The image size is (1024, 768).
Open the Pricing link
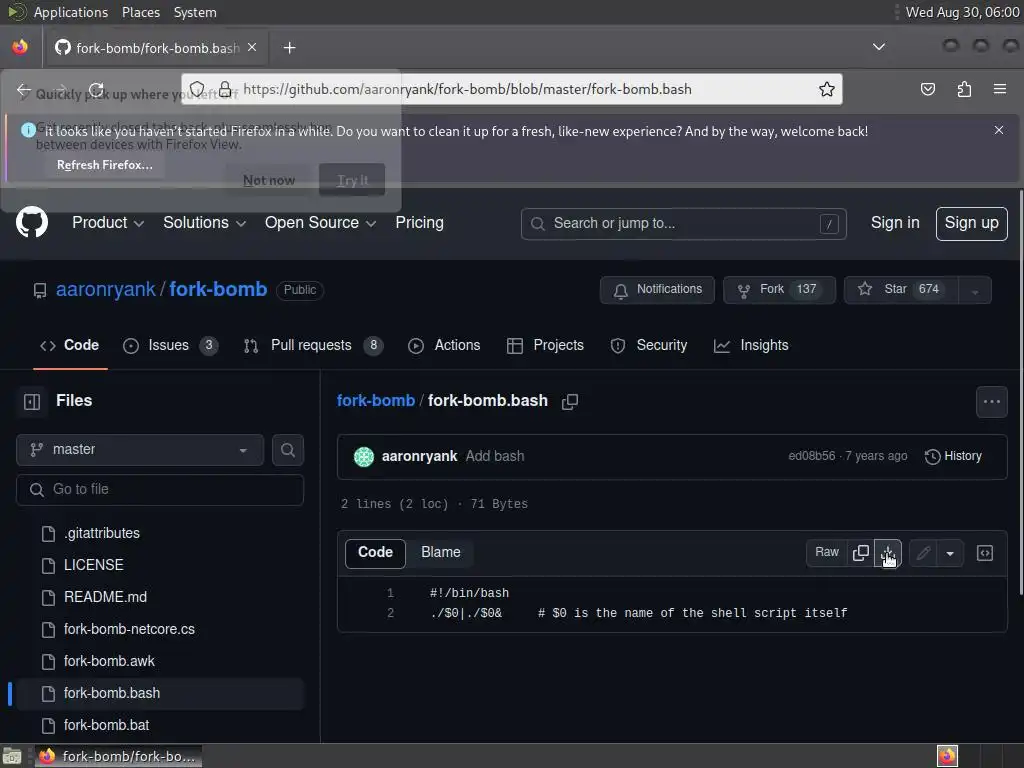[419, 223]
